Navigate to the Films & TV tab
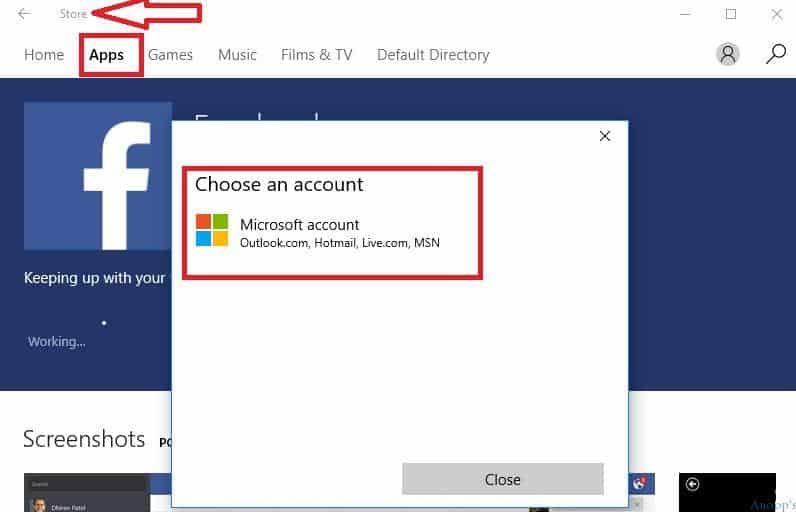Screen dimensions: 796x512 pyautogui.click(x=316, y=55)
